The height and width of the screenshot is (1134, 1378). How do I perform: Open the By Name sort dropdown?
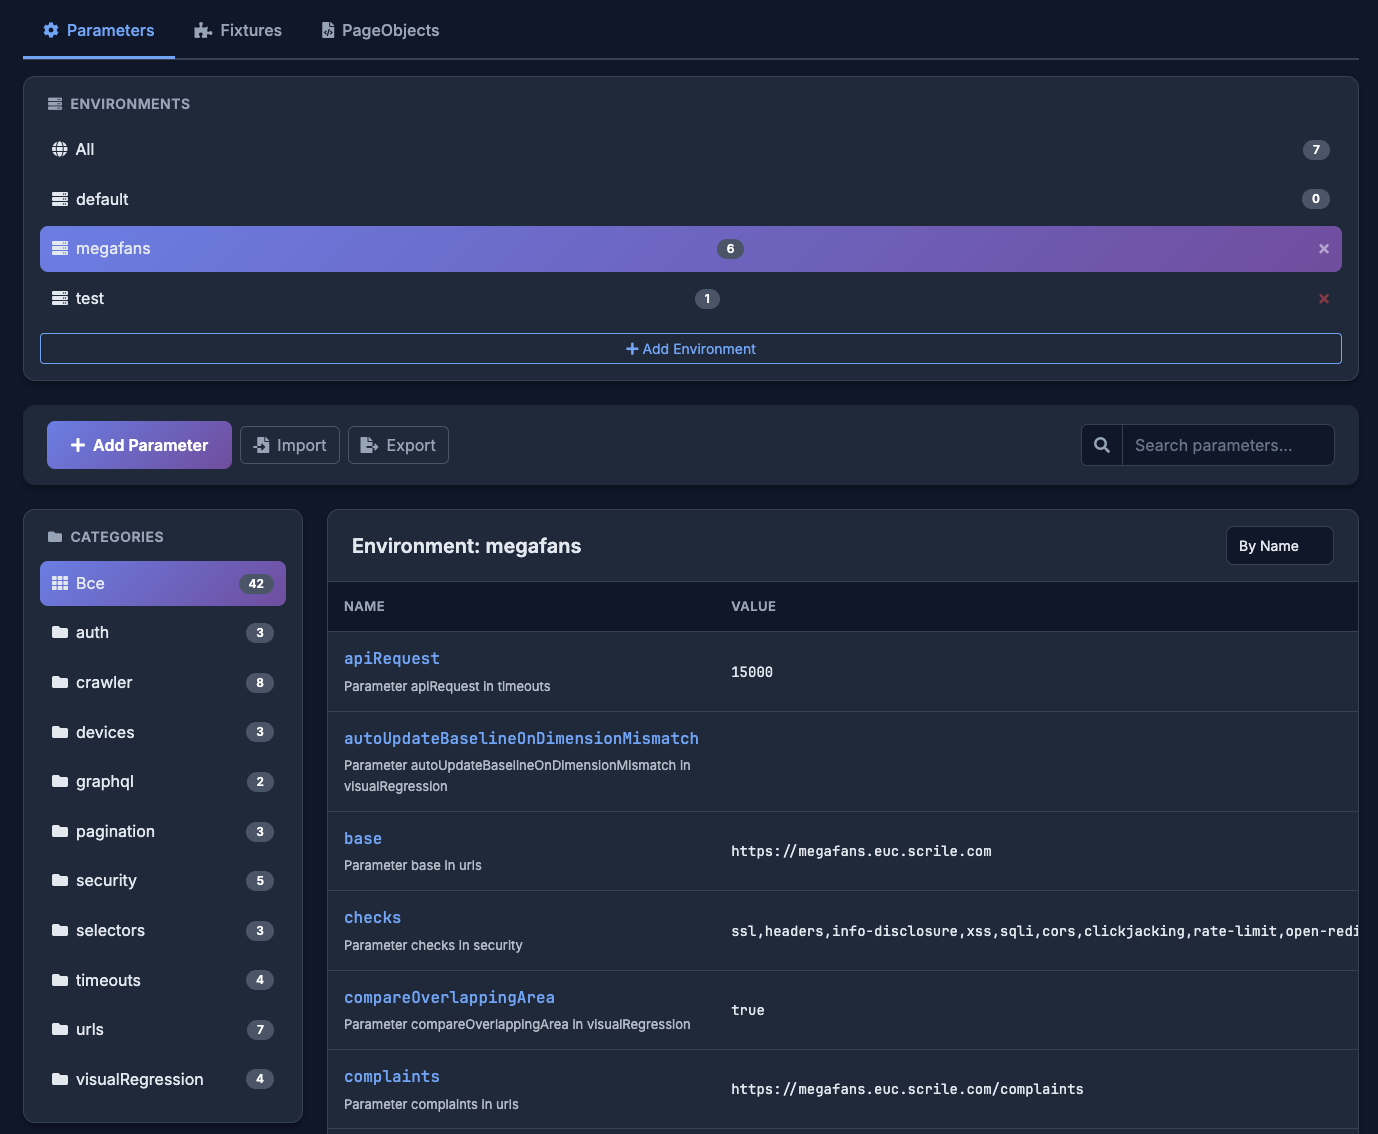point(1279,546)
